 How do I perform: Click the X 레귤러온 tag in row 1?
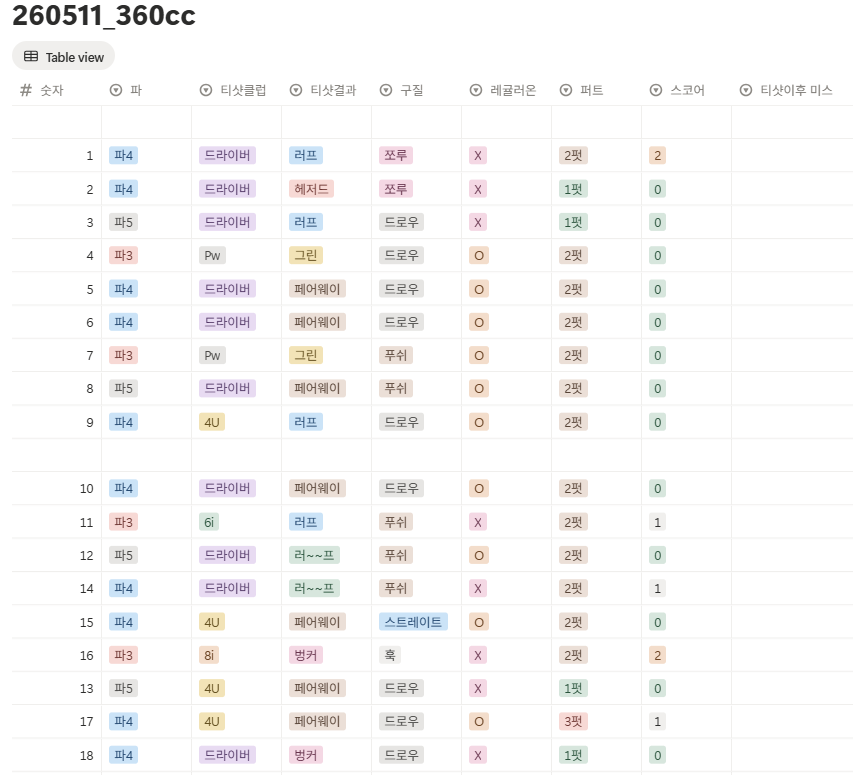[478, 156]
